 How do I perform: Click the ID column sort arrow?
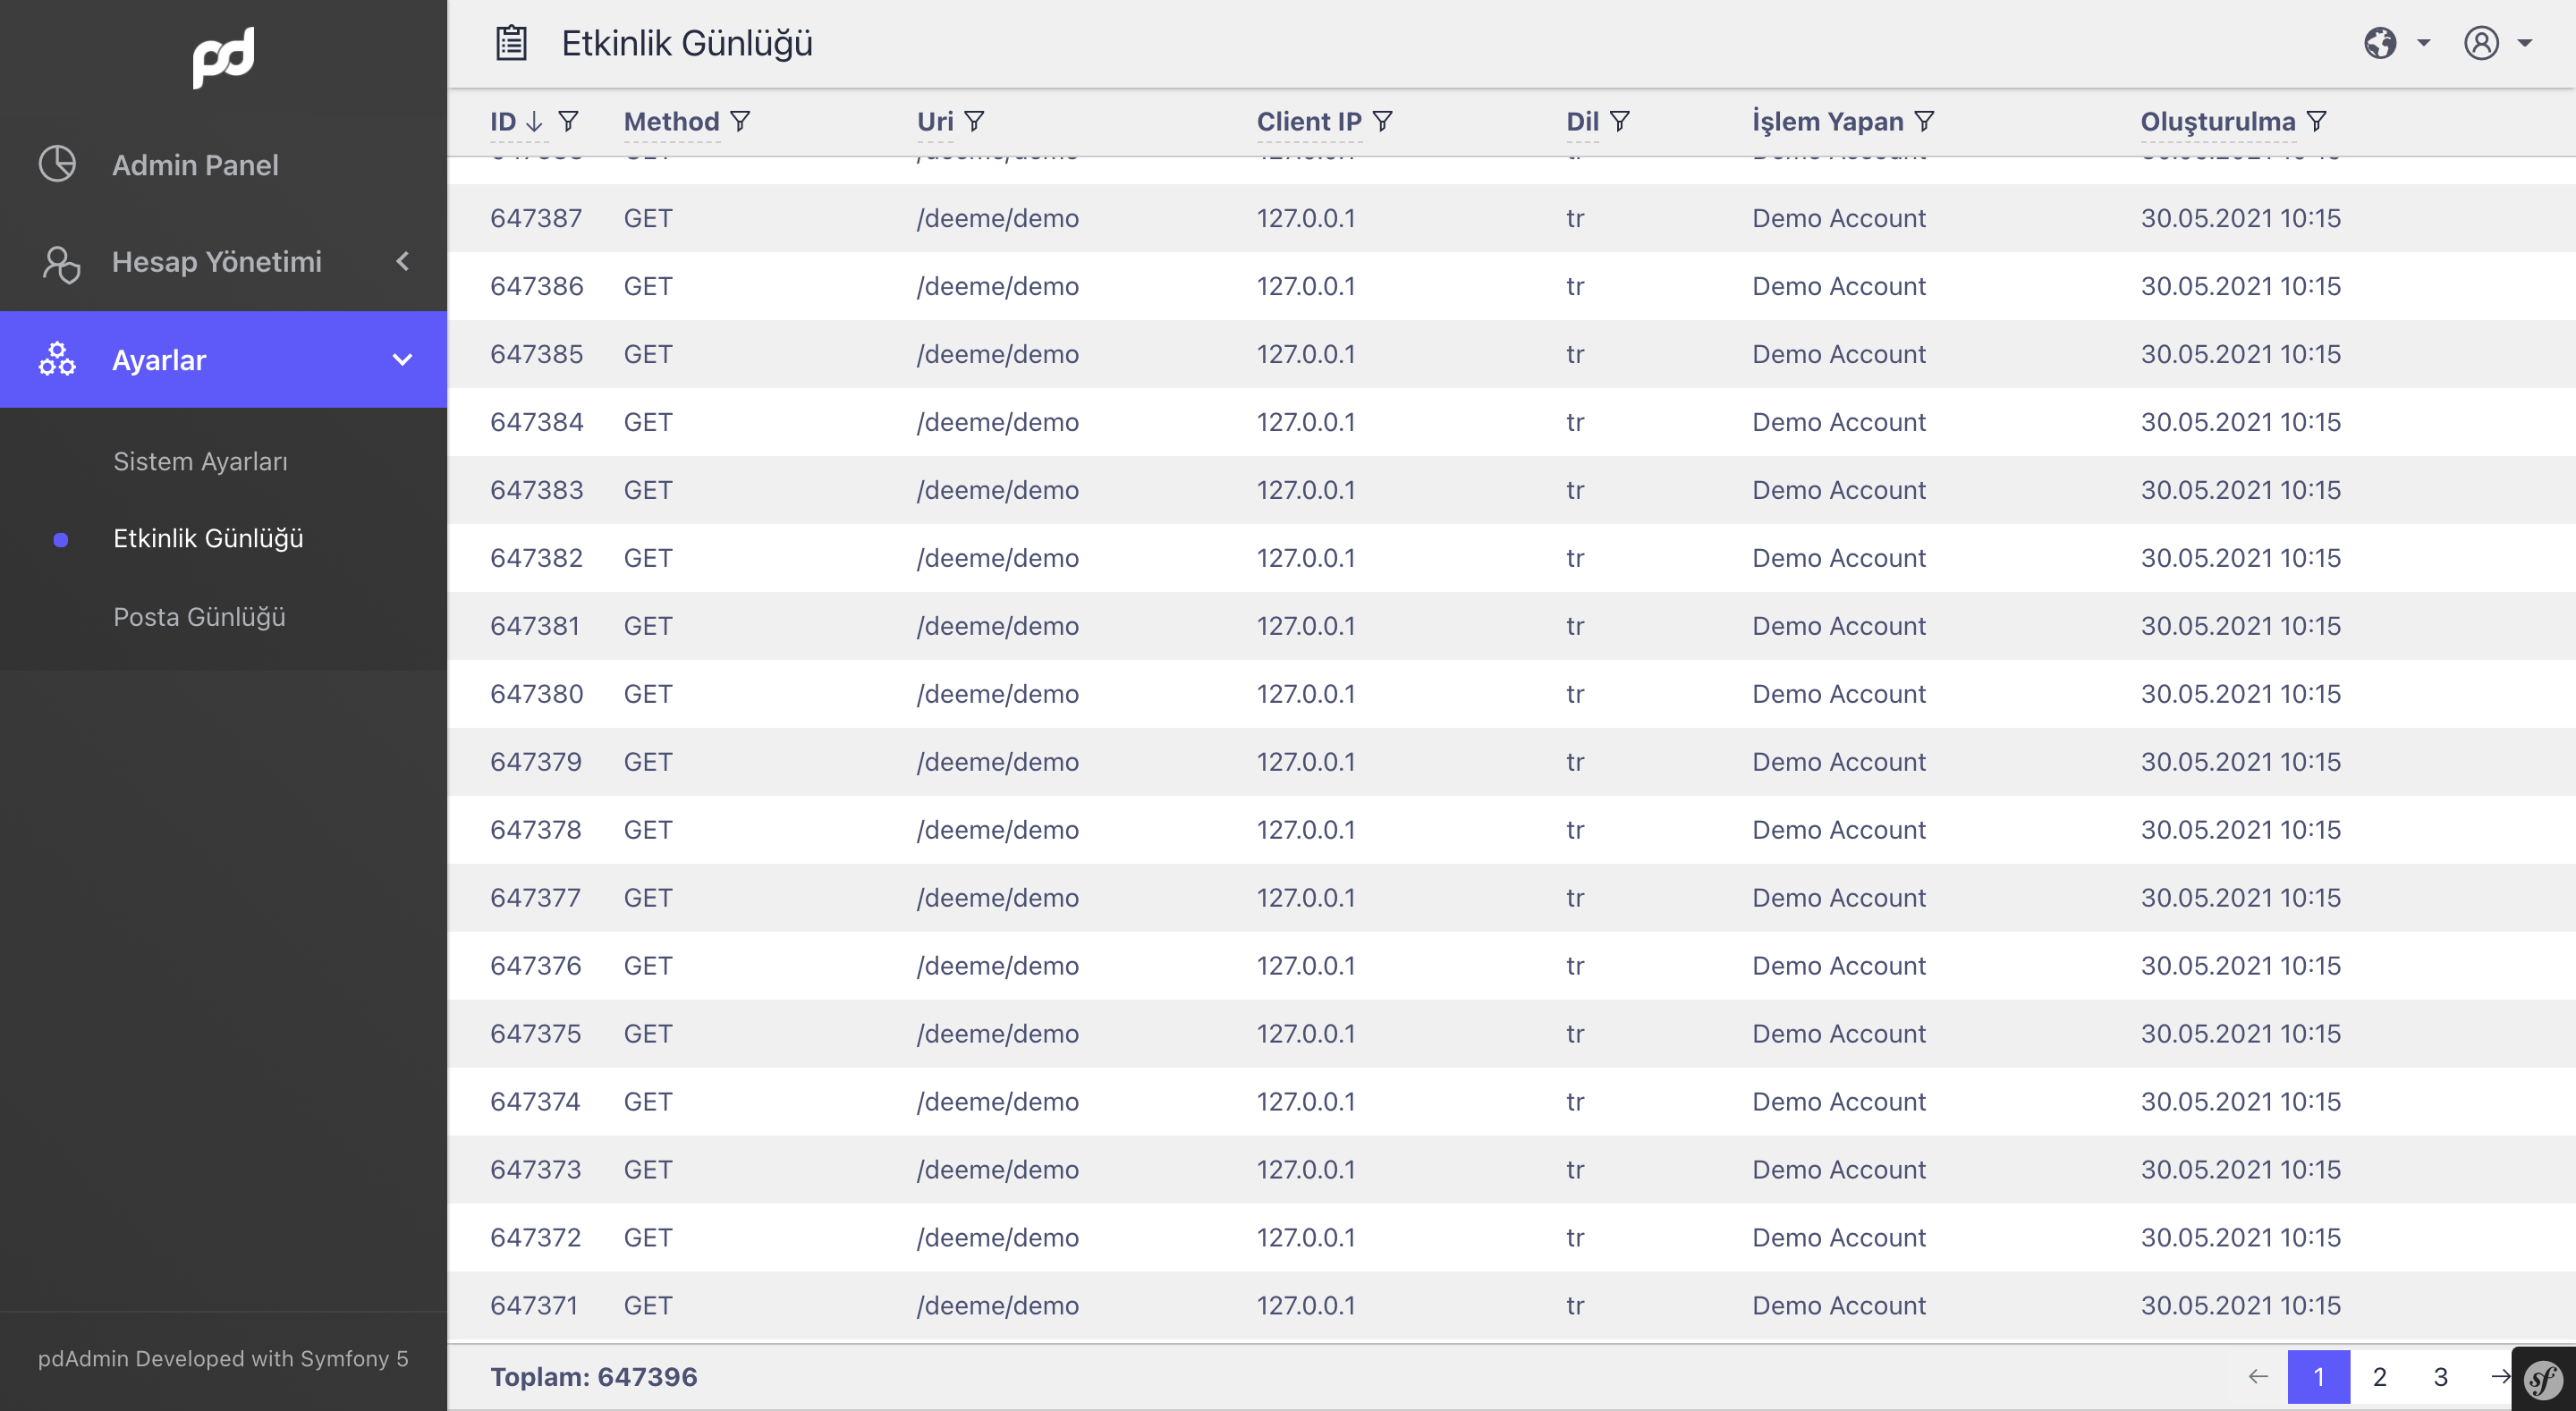point(535,121)
